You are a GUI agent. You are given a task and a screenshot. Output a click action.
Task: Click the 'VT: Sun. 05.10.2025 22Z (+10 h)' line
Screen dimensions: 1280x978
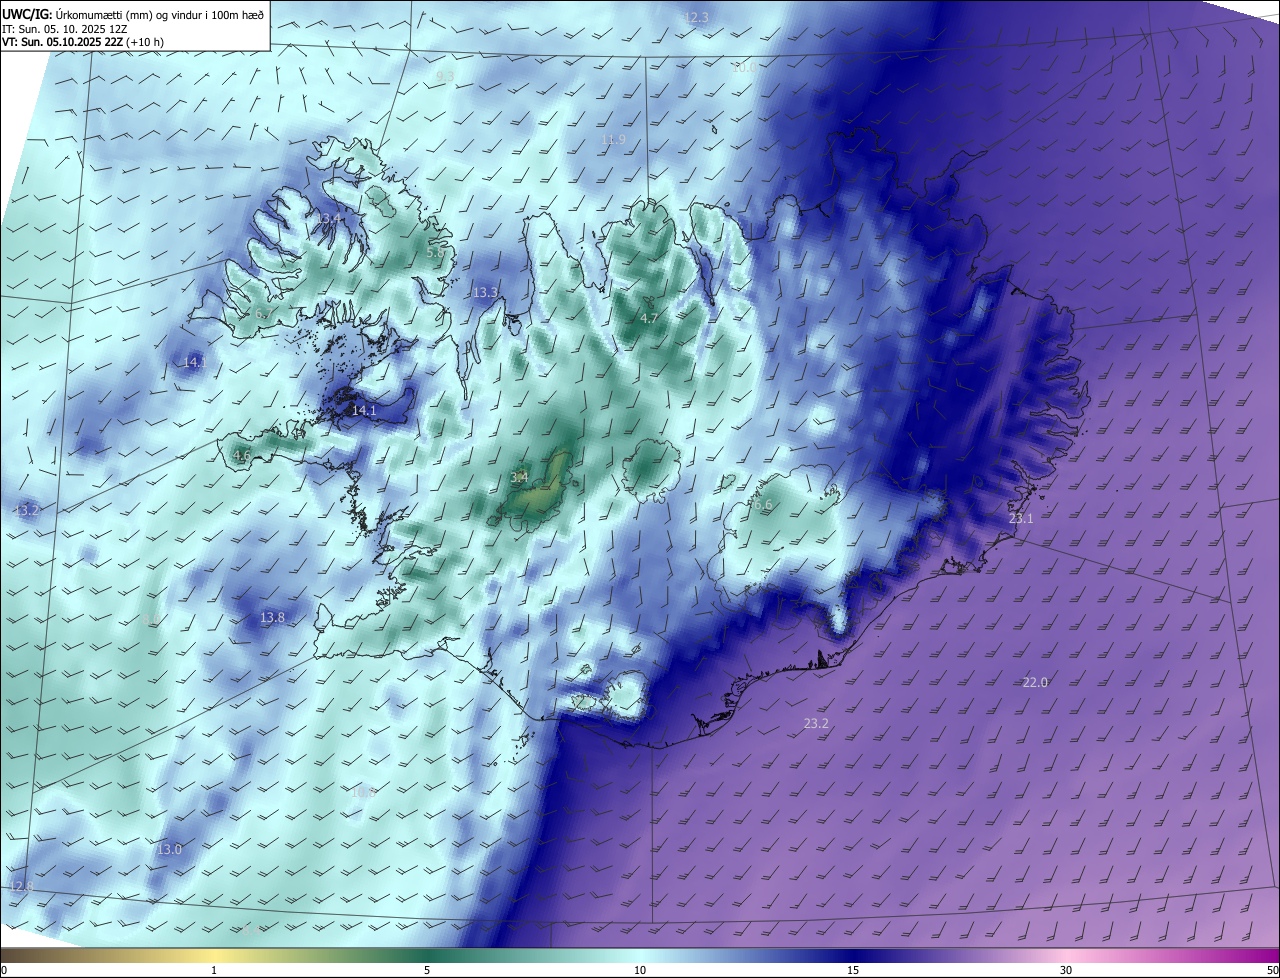83,42
